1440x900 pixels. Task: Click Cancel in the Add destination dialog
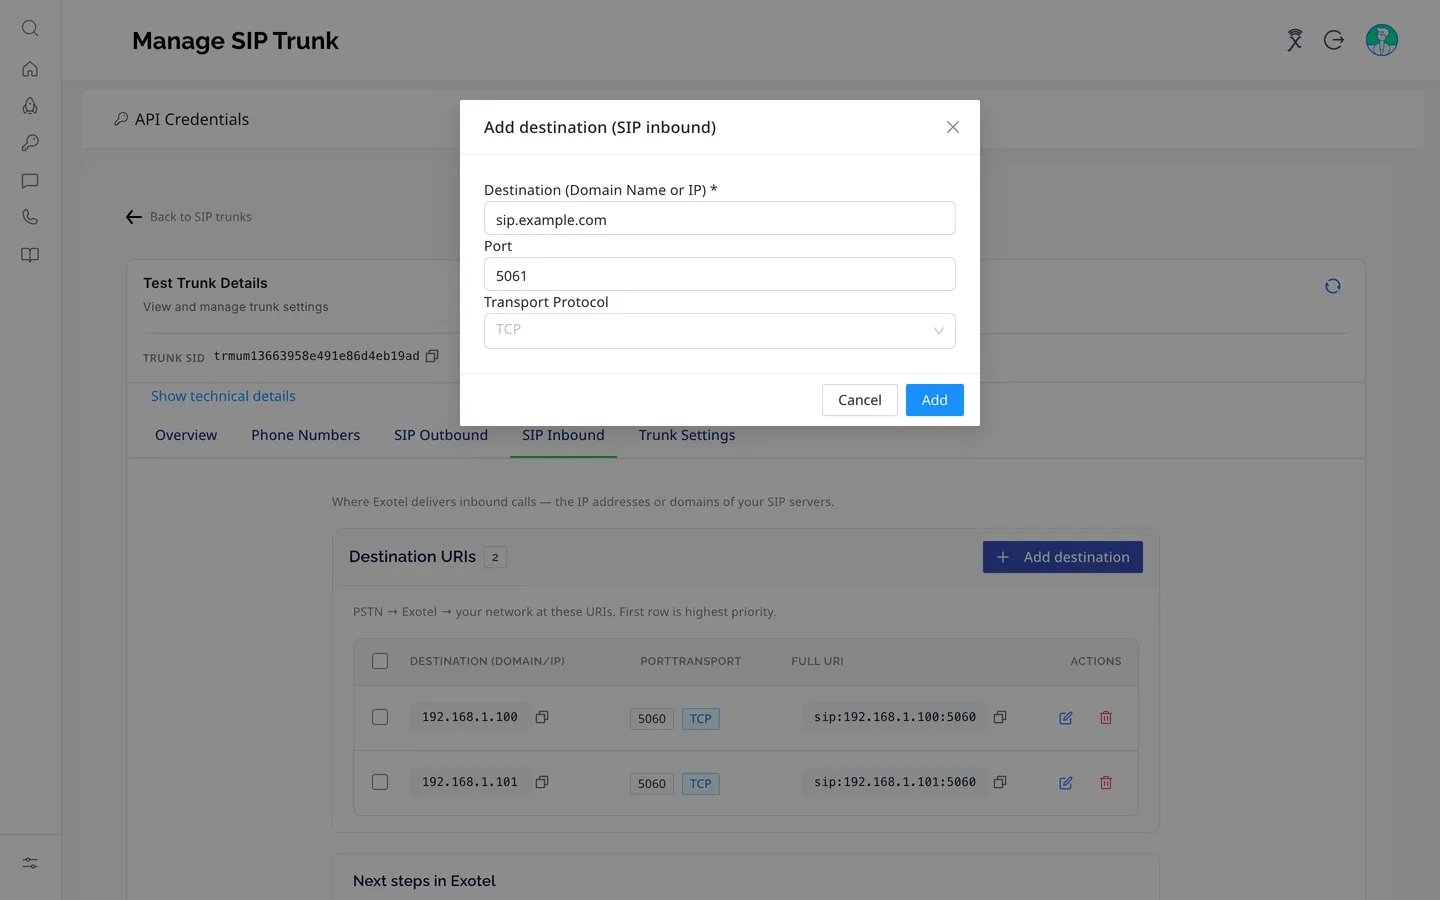(x=860, y=400)
